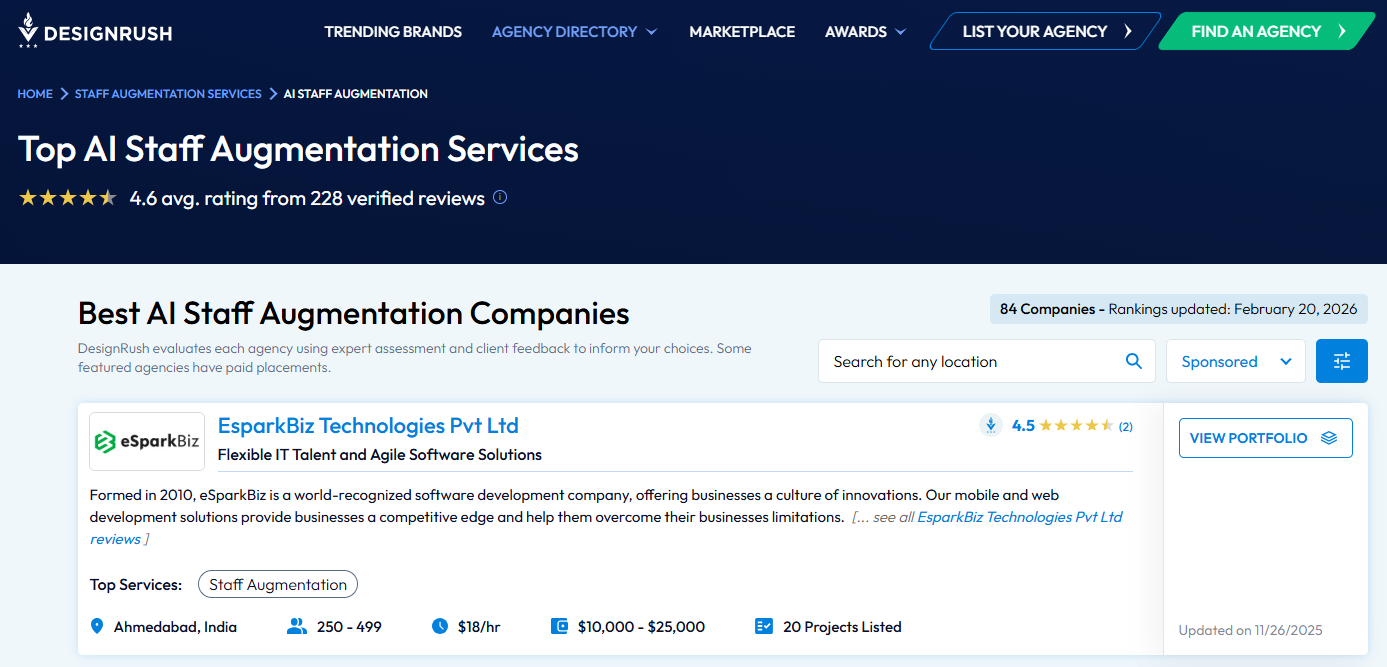Click the budget wallet icon

(x=560, y=627)
